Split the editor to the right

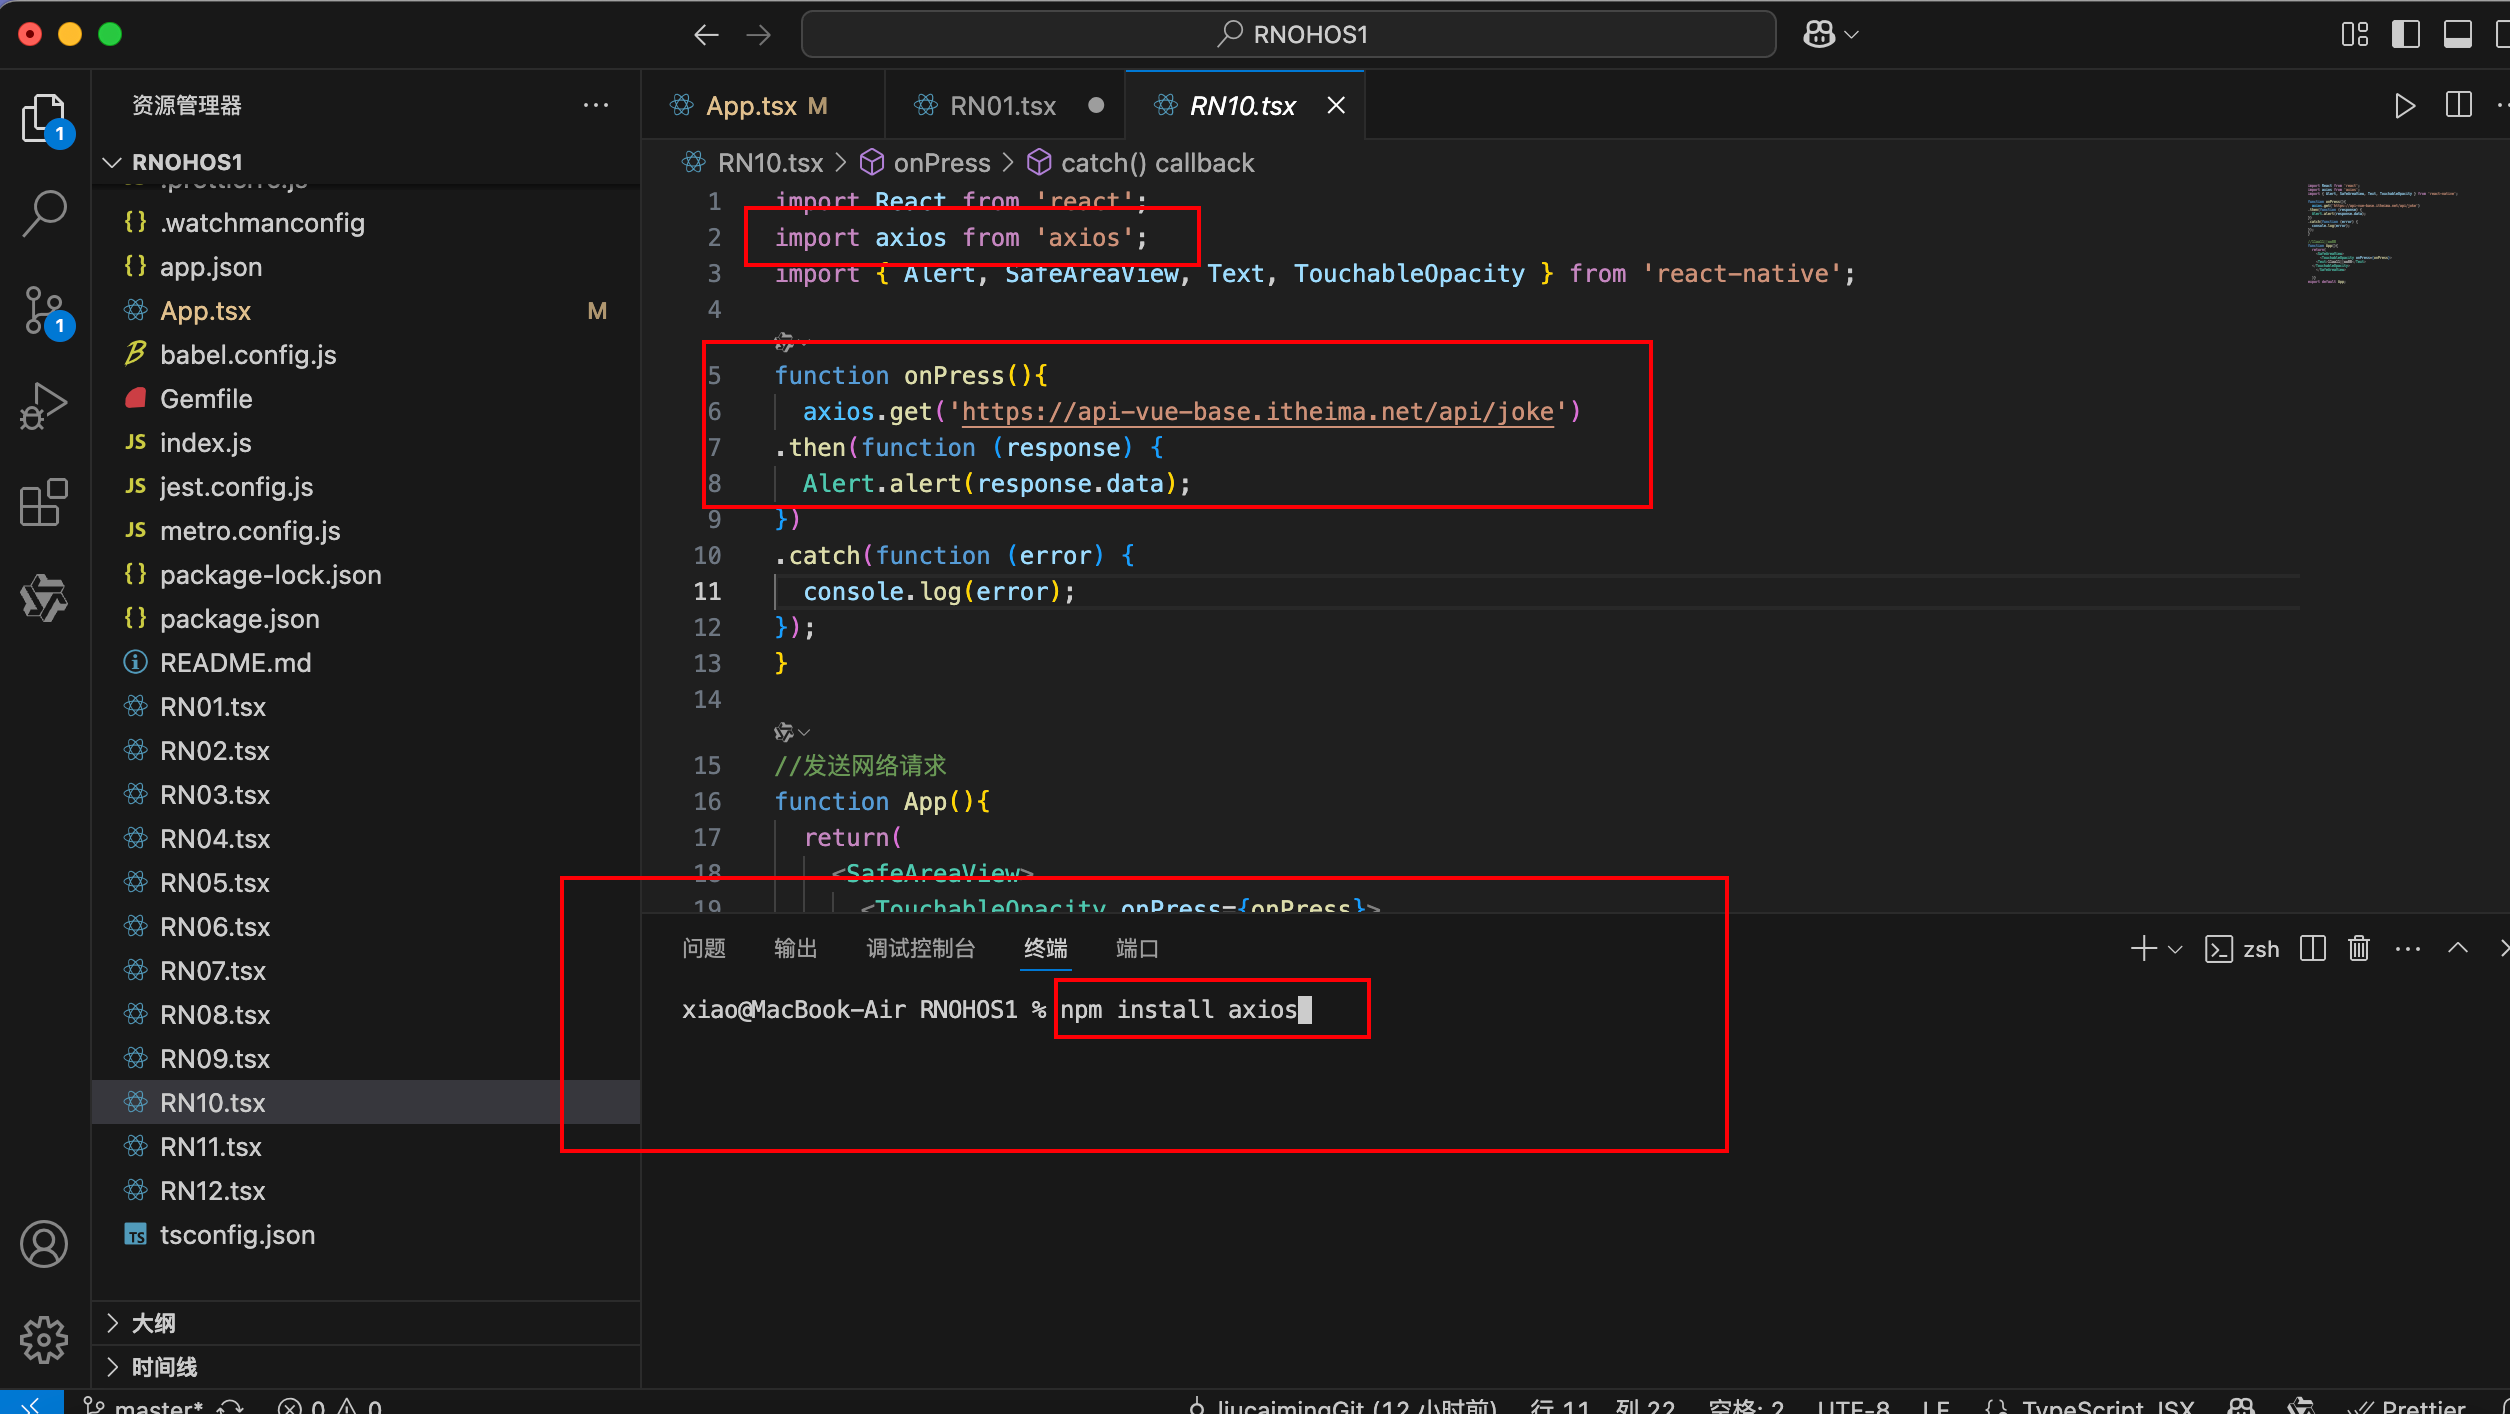tap(2459, 105)
